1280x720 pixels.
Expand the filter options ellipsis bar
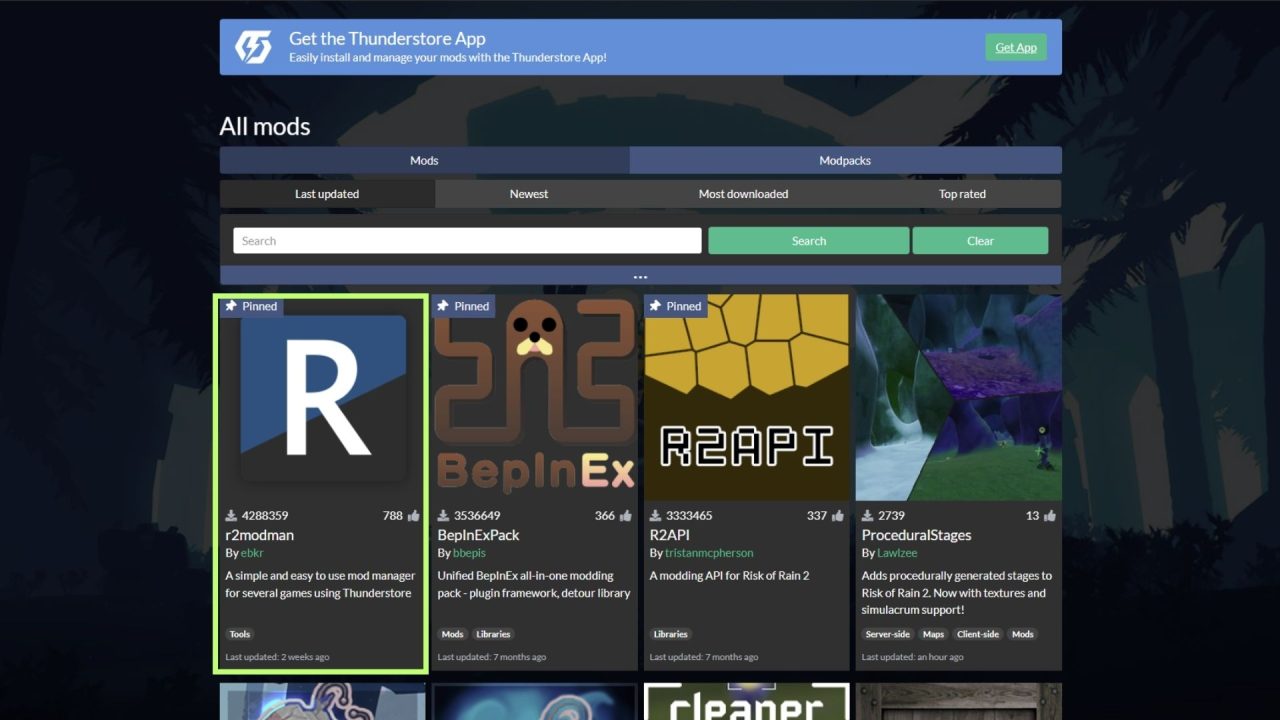pos(640,276)
